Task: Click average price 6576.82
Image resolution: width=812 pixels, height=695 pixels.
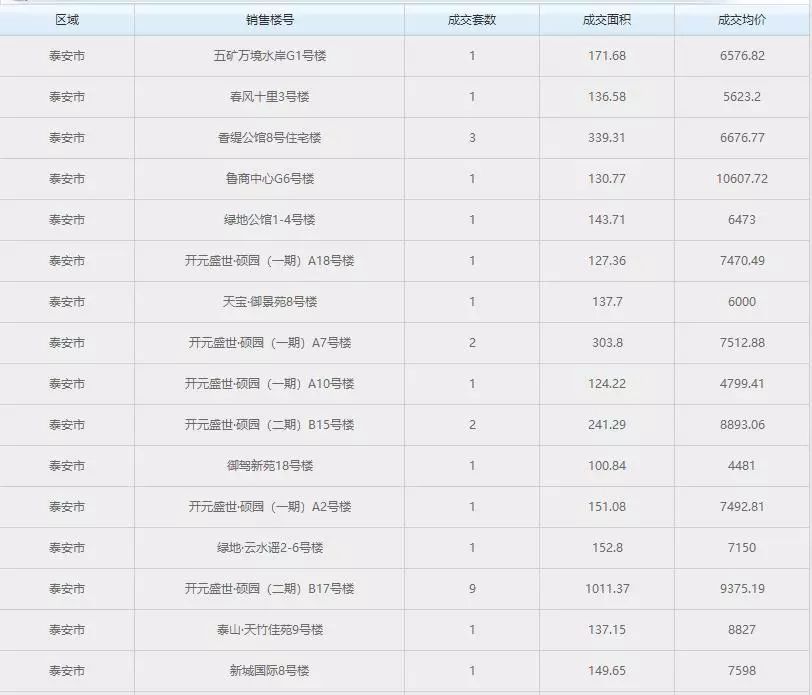Action: (742, 56)
